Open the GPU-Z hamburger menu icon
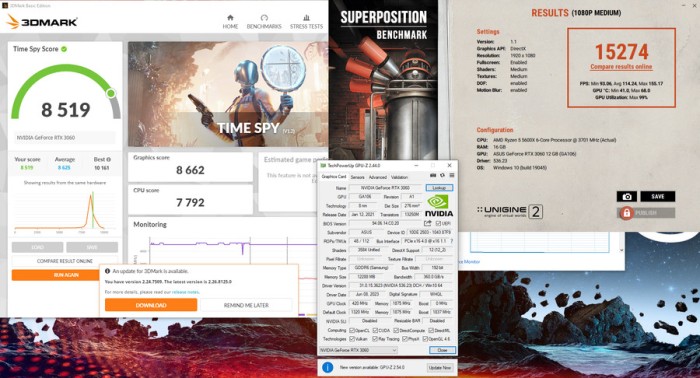 (x=452, y=175)
